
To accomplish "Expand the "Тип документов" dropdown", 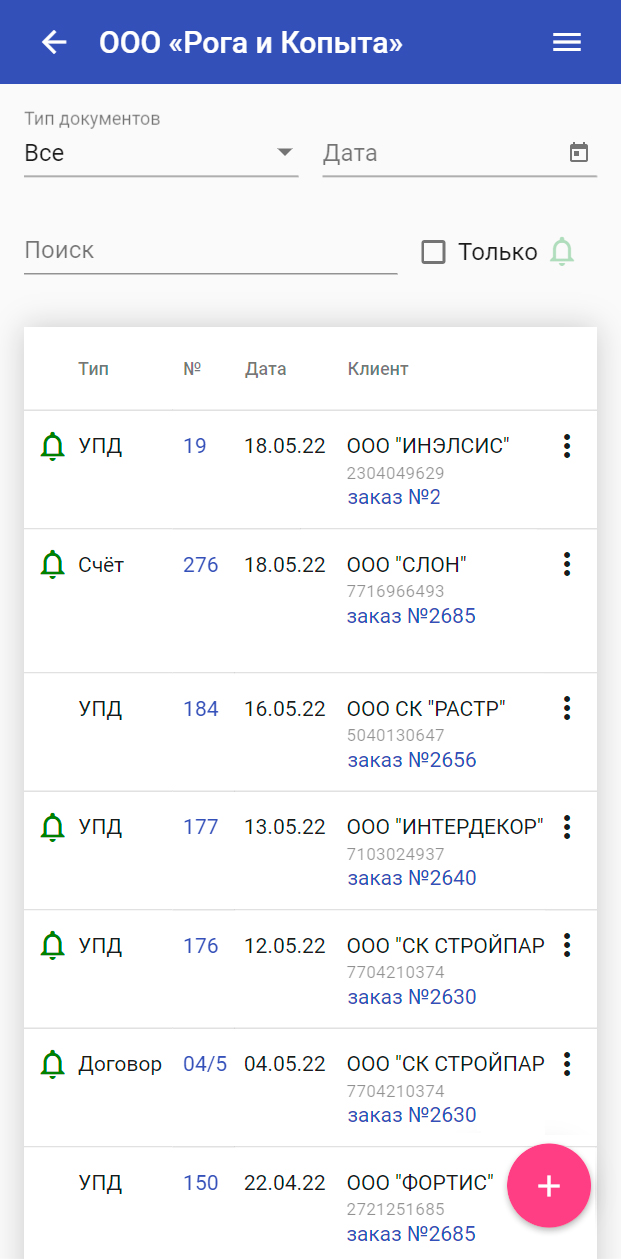I will coord(161,153).
